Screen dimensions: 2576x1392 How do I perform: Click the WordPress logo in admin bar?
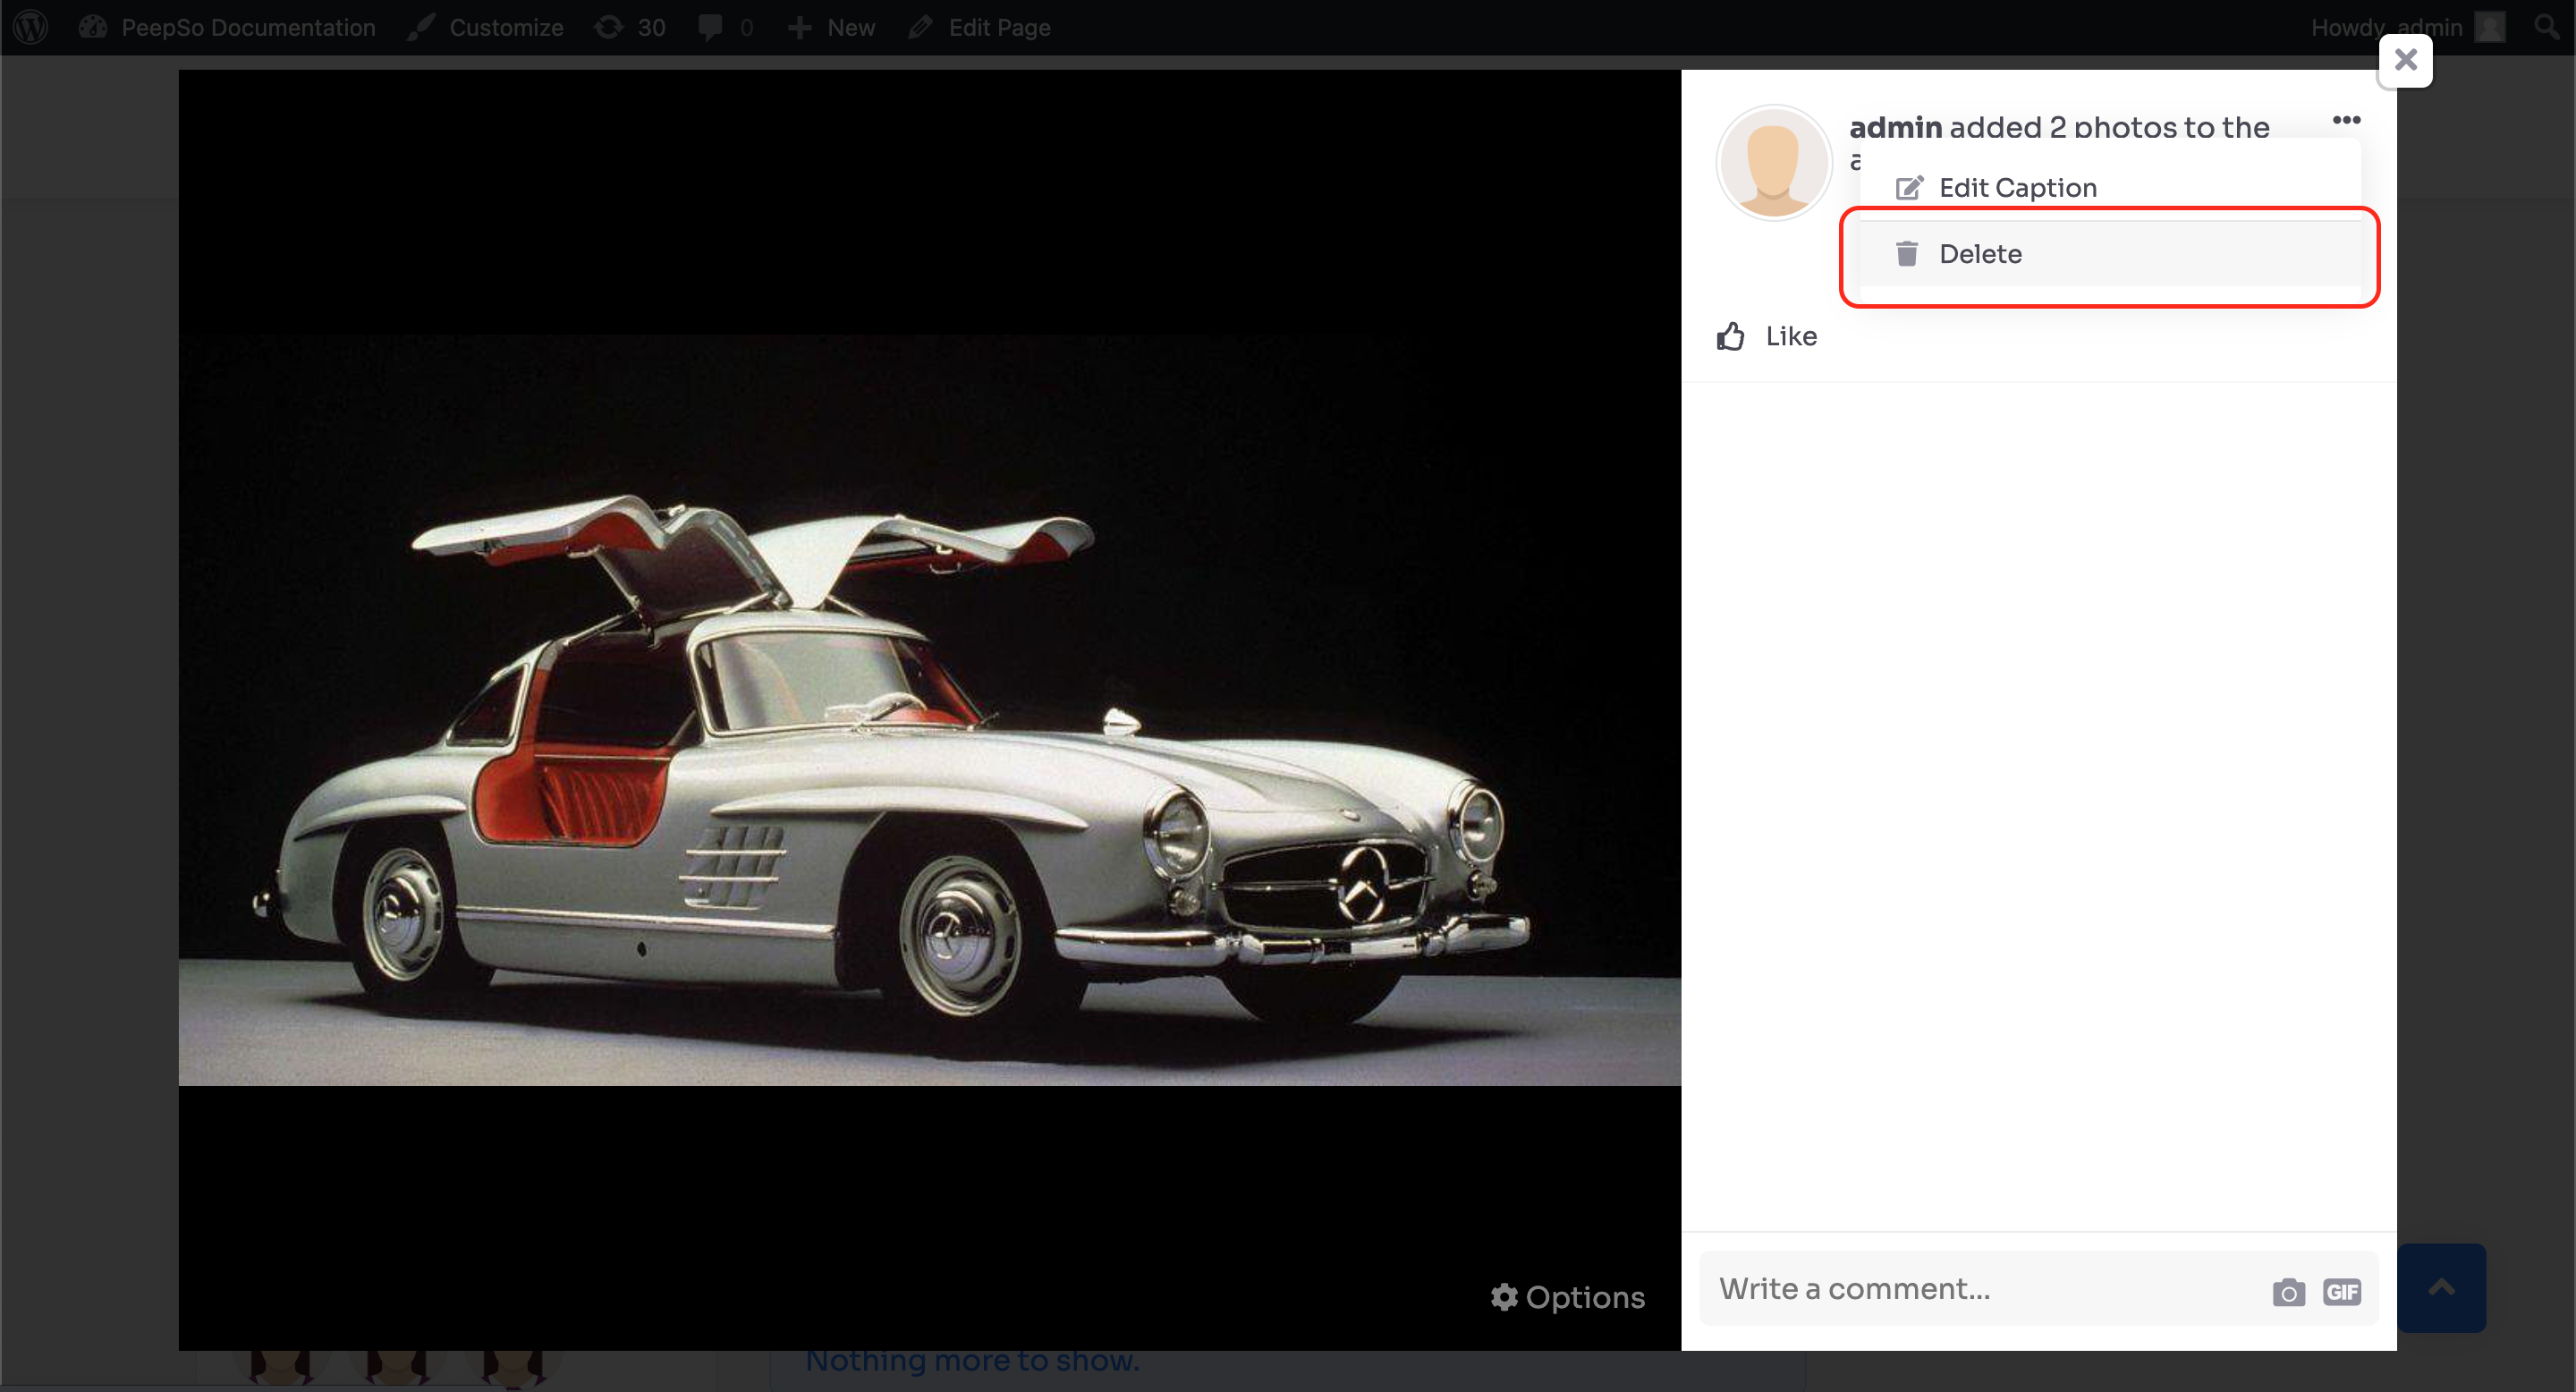(30, 27)
